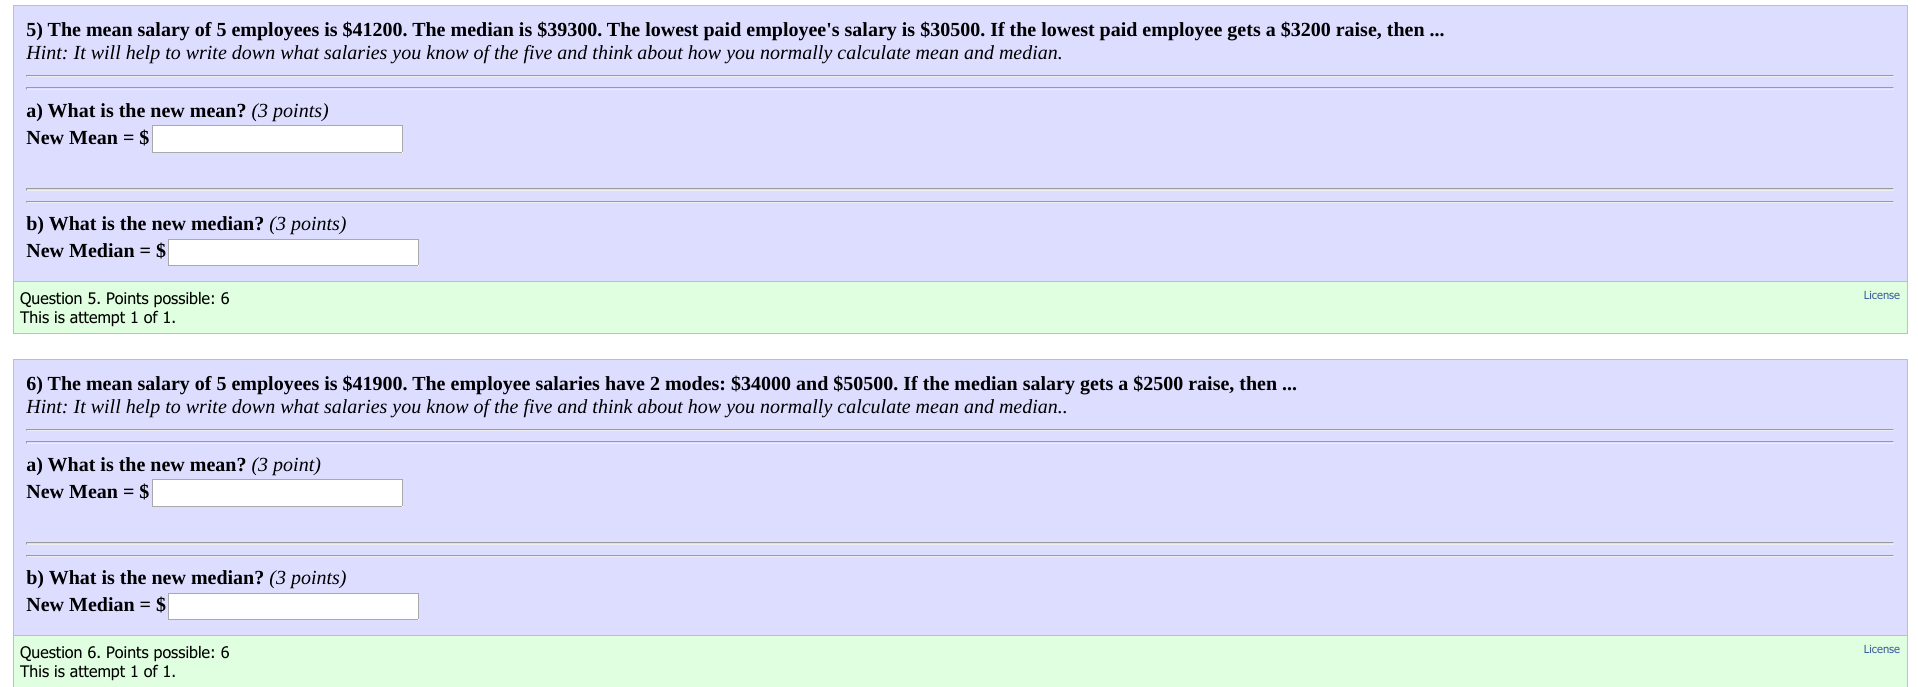Click 'a) What is the new mean?' in question 6
Viewport: 1918px width, 687px height.
[136, 465]
